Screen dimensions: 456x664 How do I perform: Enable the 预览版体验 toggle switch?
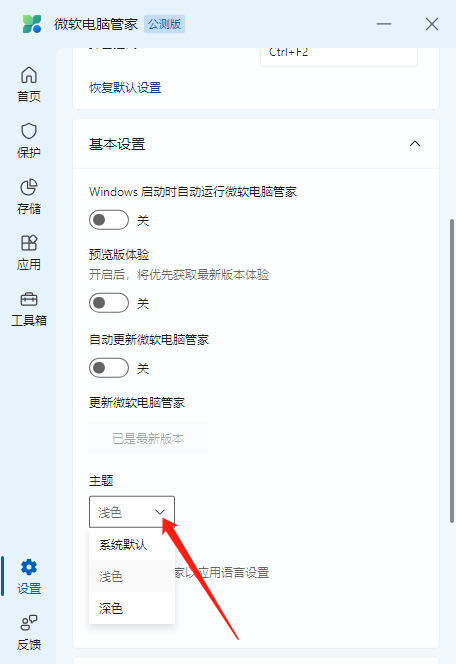[109, 303]
